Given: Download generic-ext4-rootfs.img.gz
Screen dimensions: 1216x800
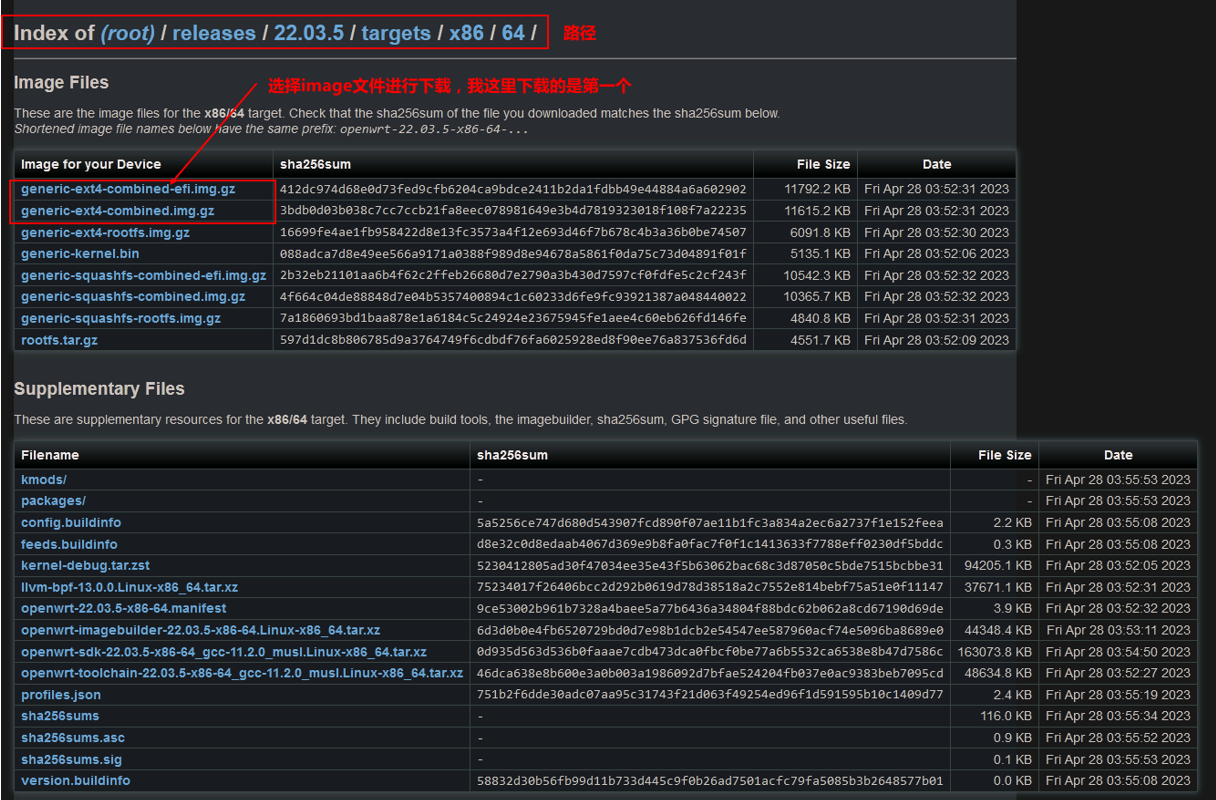Looking at the screenshot, I should click(x=105, y=233).
